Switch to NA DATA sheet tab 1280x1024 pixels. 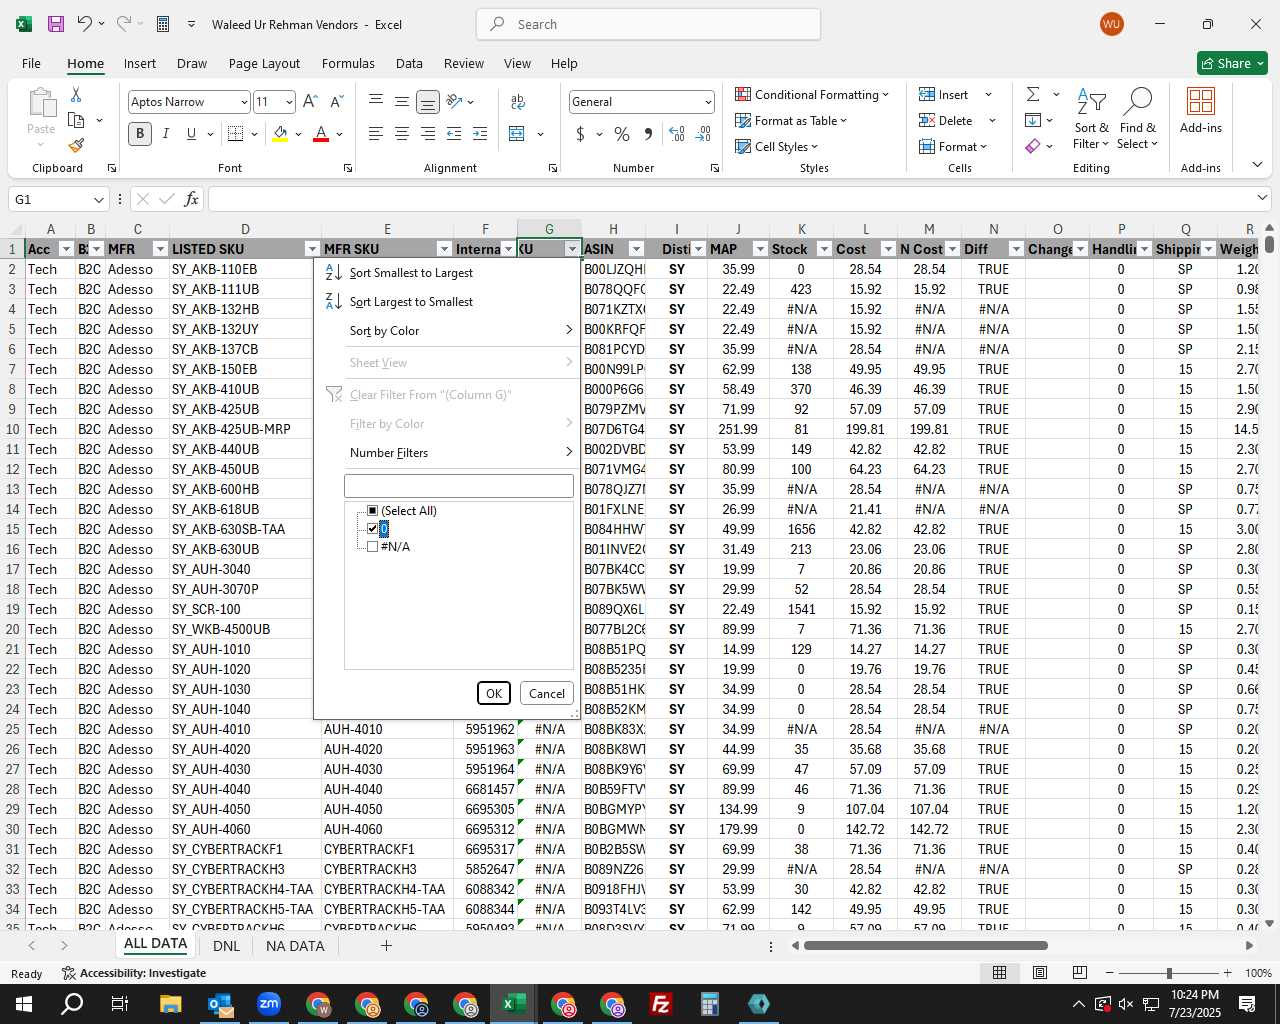pos(295,946)
